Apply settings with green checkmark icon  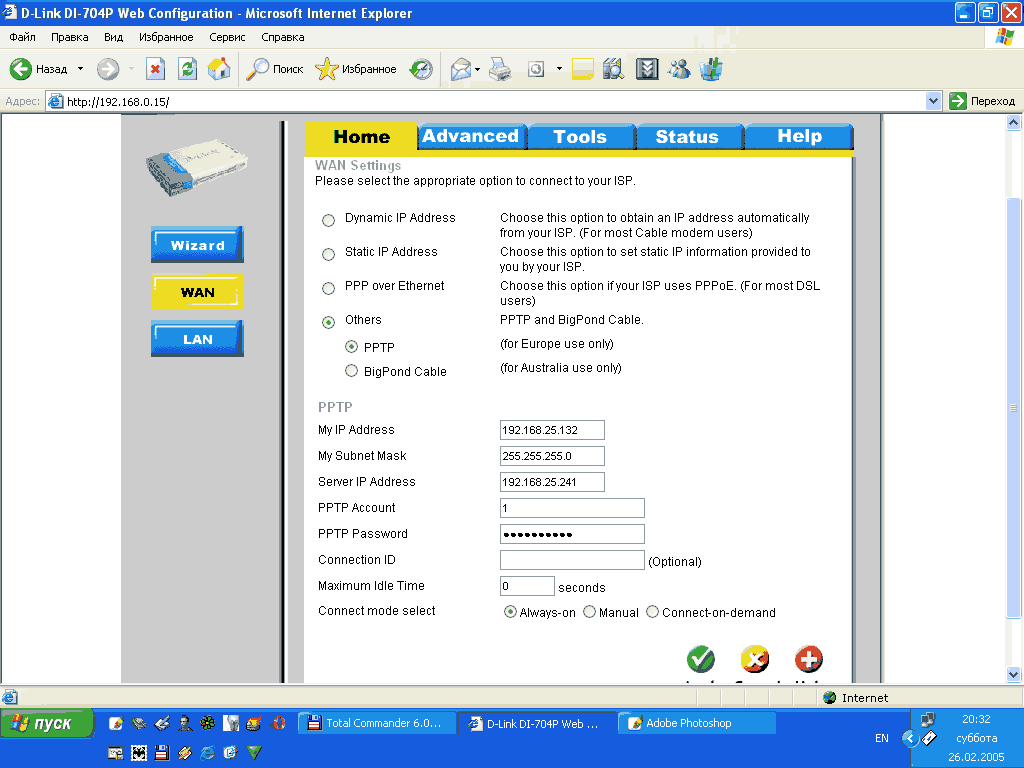[x=701, y=660]
